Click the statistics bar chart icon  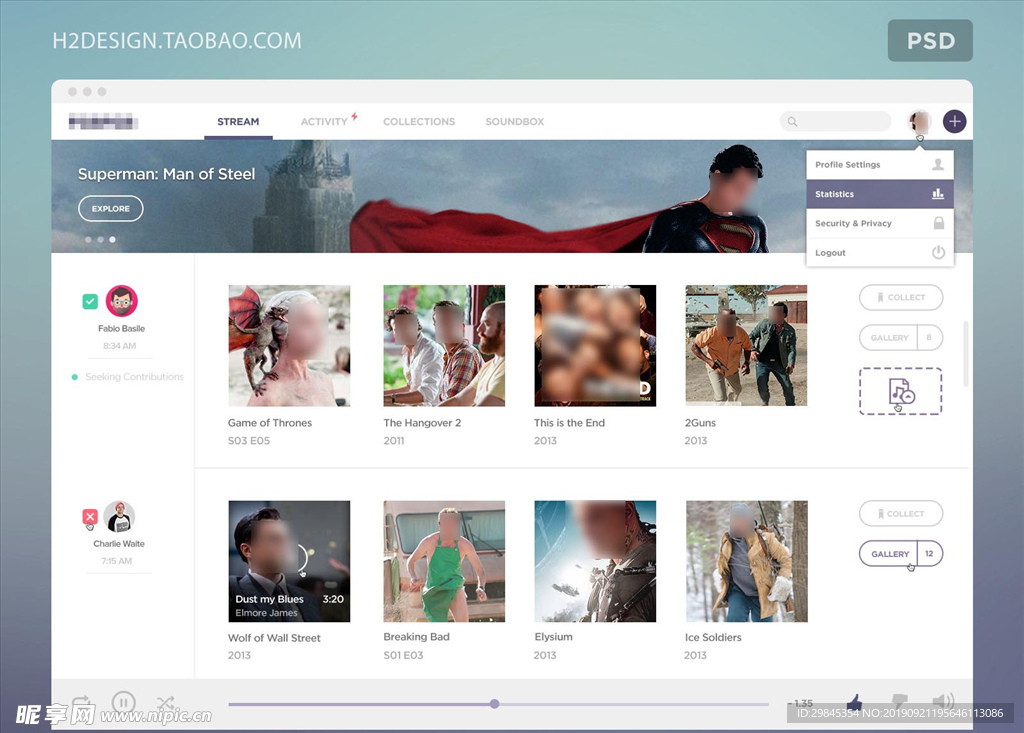[x=938, y=193]
